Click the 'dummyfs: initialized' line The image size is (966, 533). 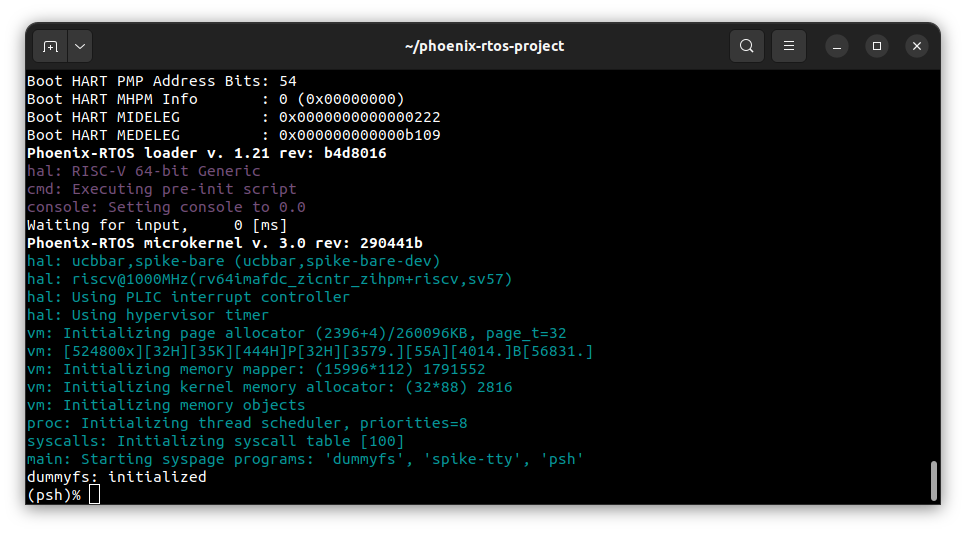point(117,477)
